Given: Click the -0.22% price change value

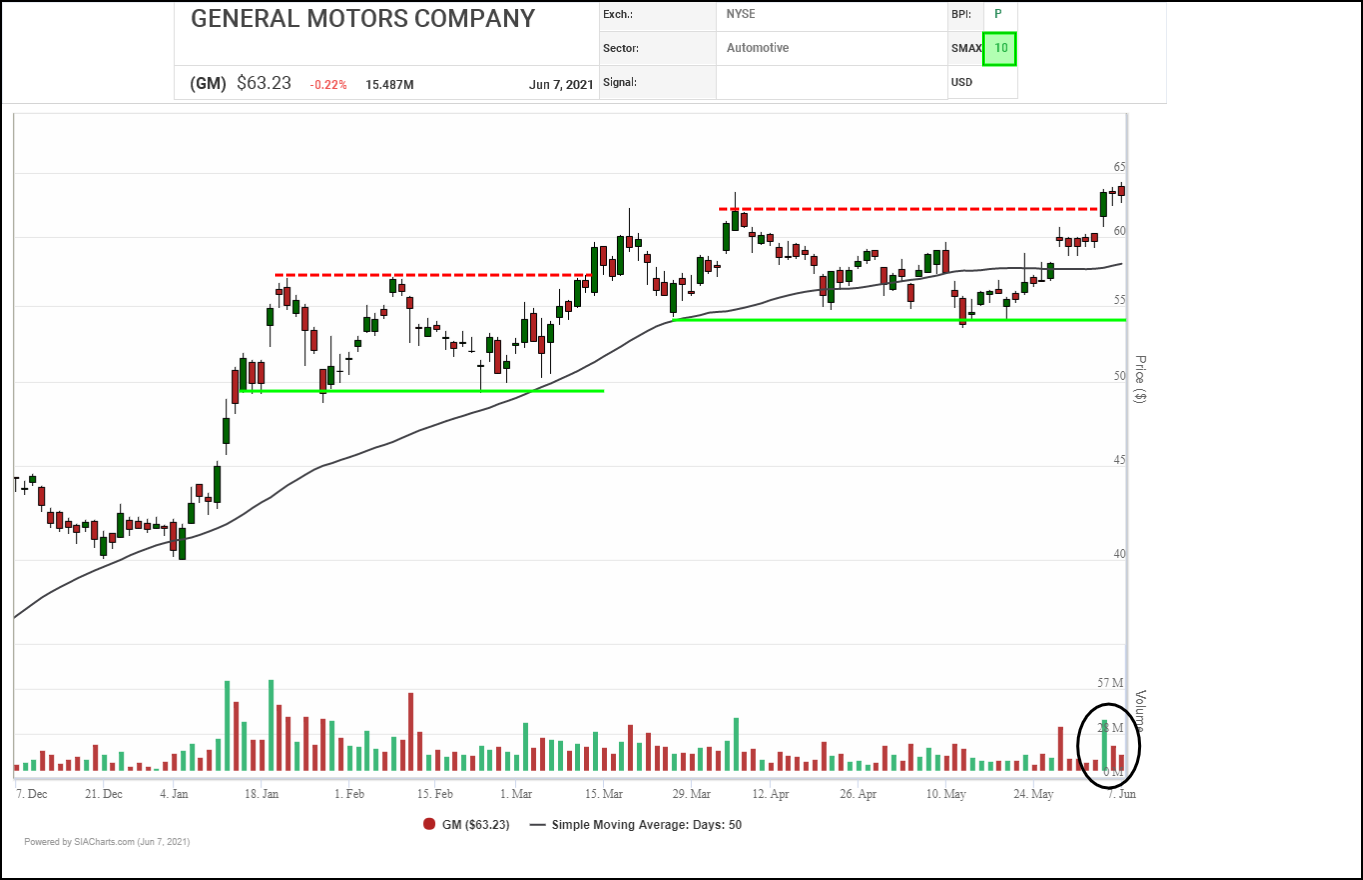Looking at the screenshot, I should click(x=328, y=85).
